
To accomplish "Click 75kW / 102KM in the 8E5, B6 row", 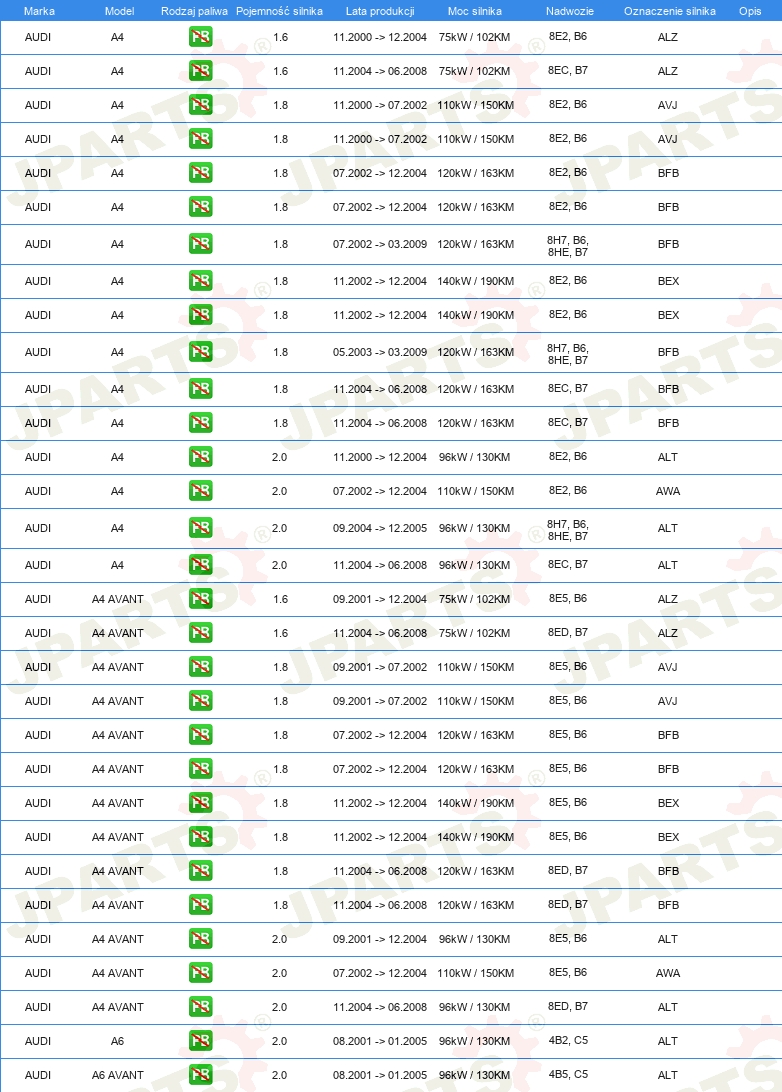I will click(x=474, y=600).
